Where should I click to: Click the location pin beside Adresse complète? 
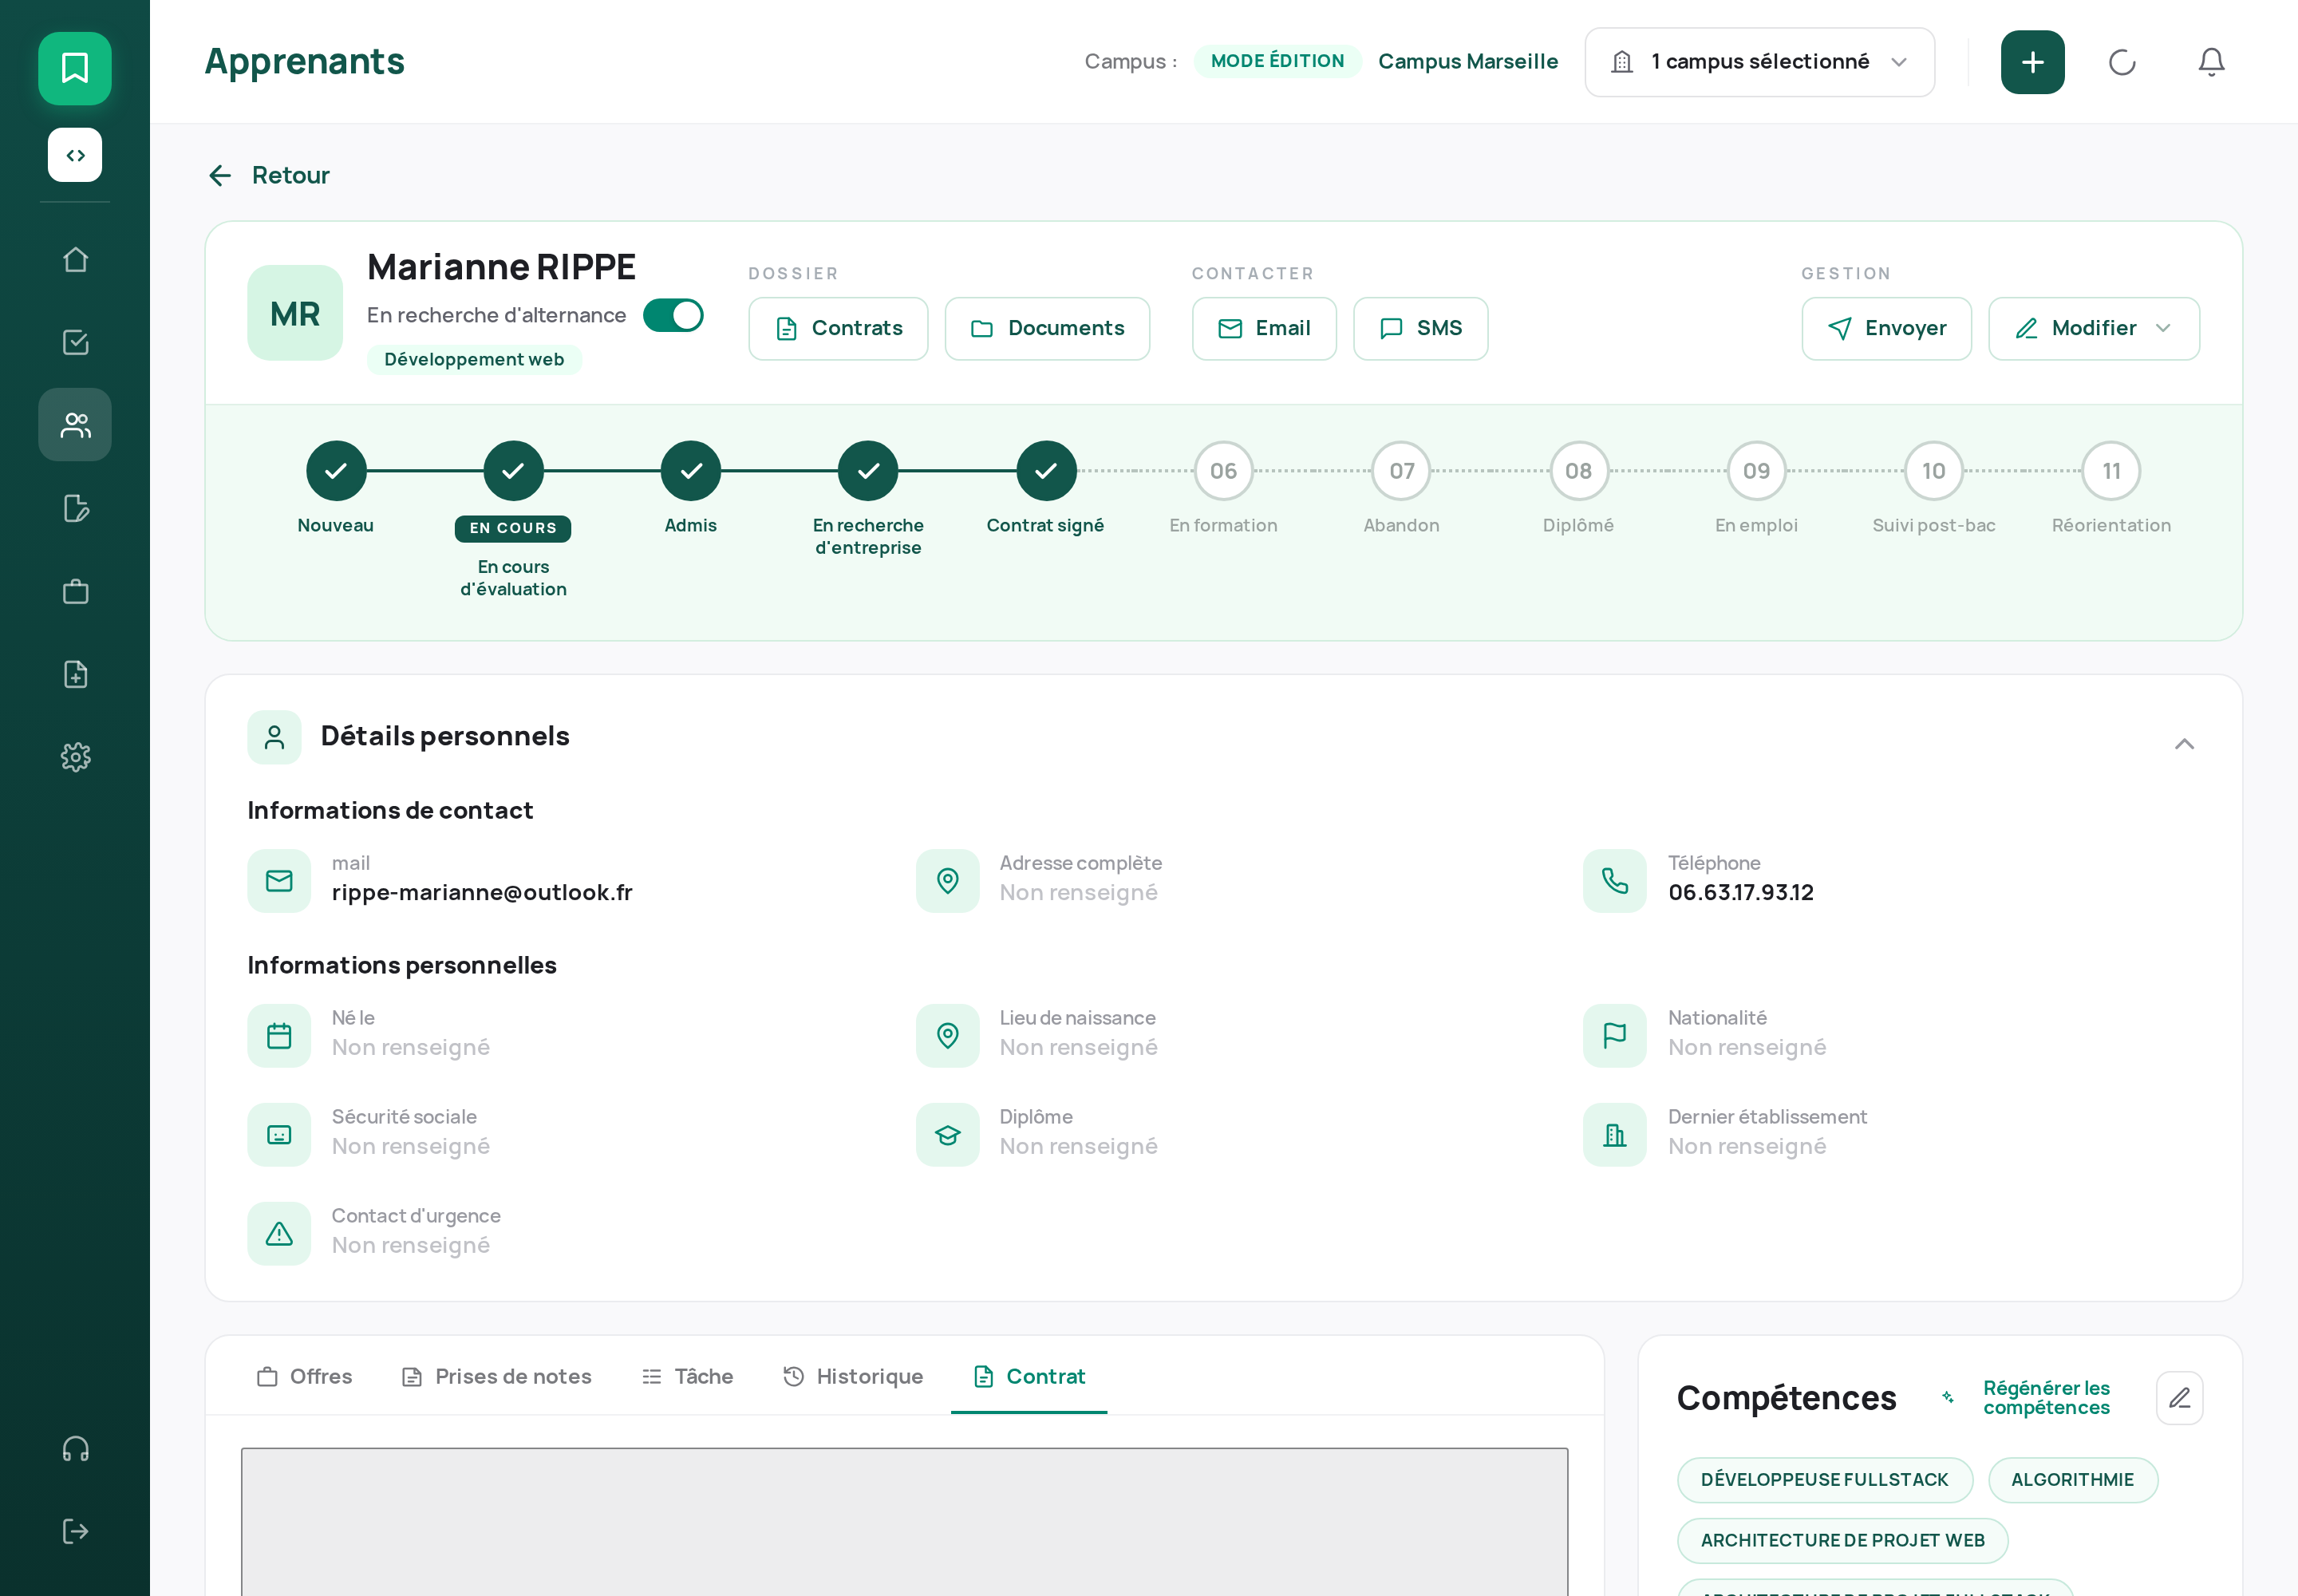click(x=947, y=880)
